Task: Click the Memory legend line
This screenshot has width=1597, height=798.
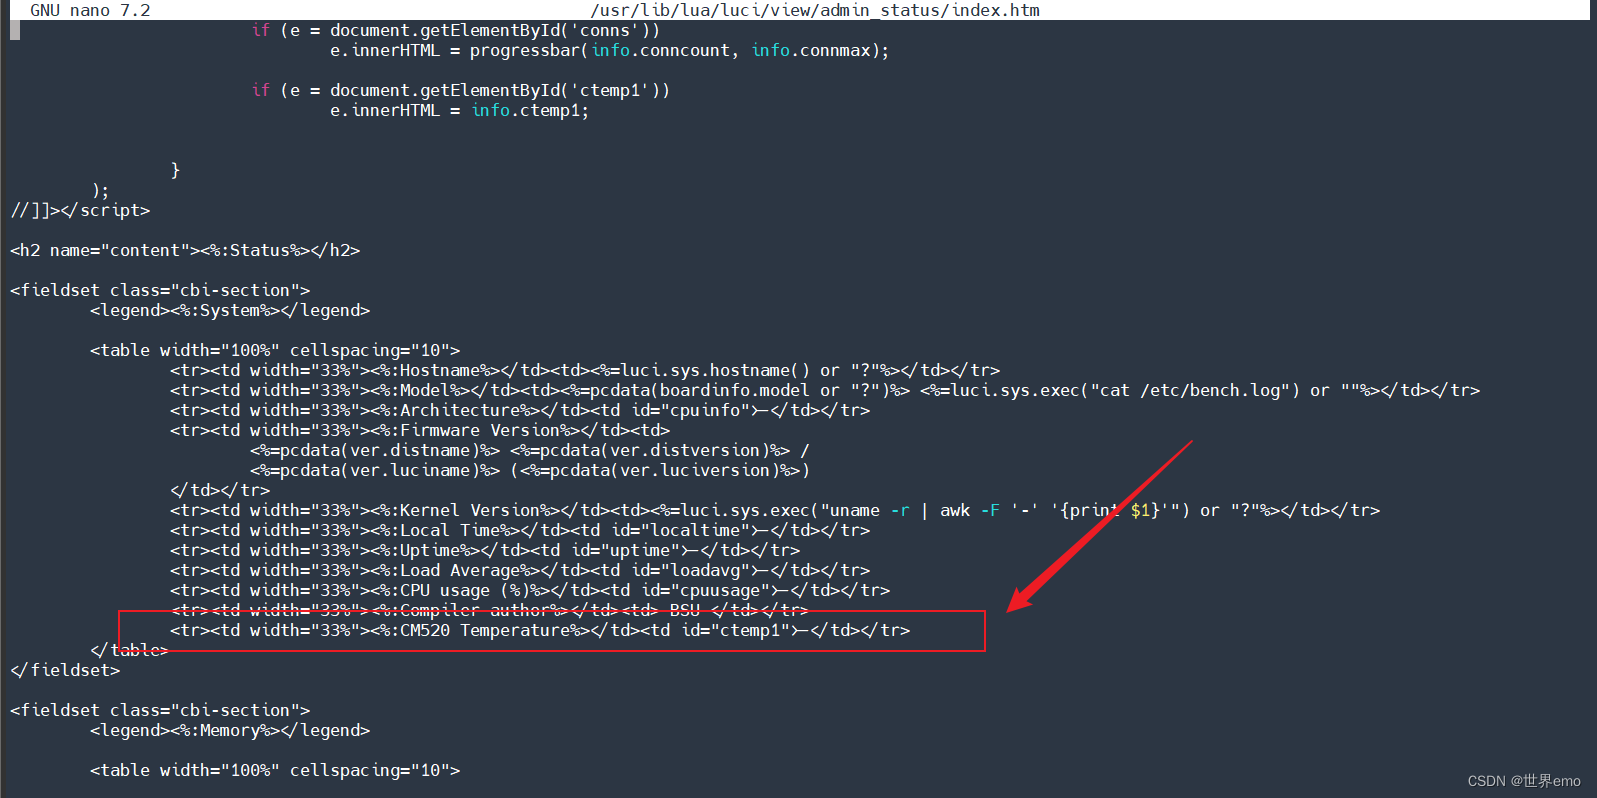Action: click(230, 730)
